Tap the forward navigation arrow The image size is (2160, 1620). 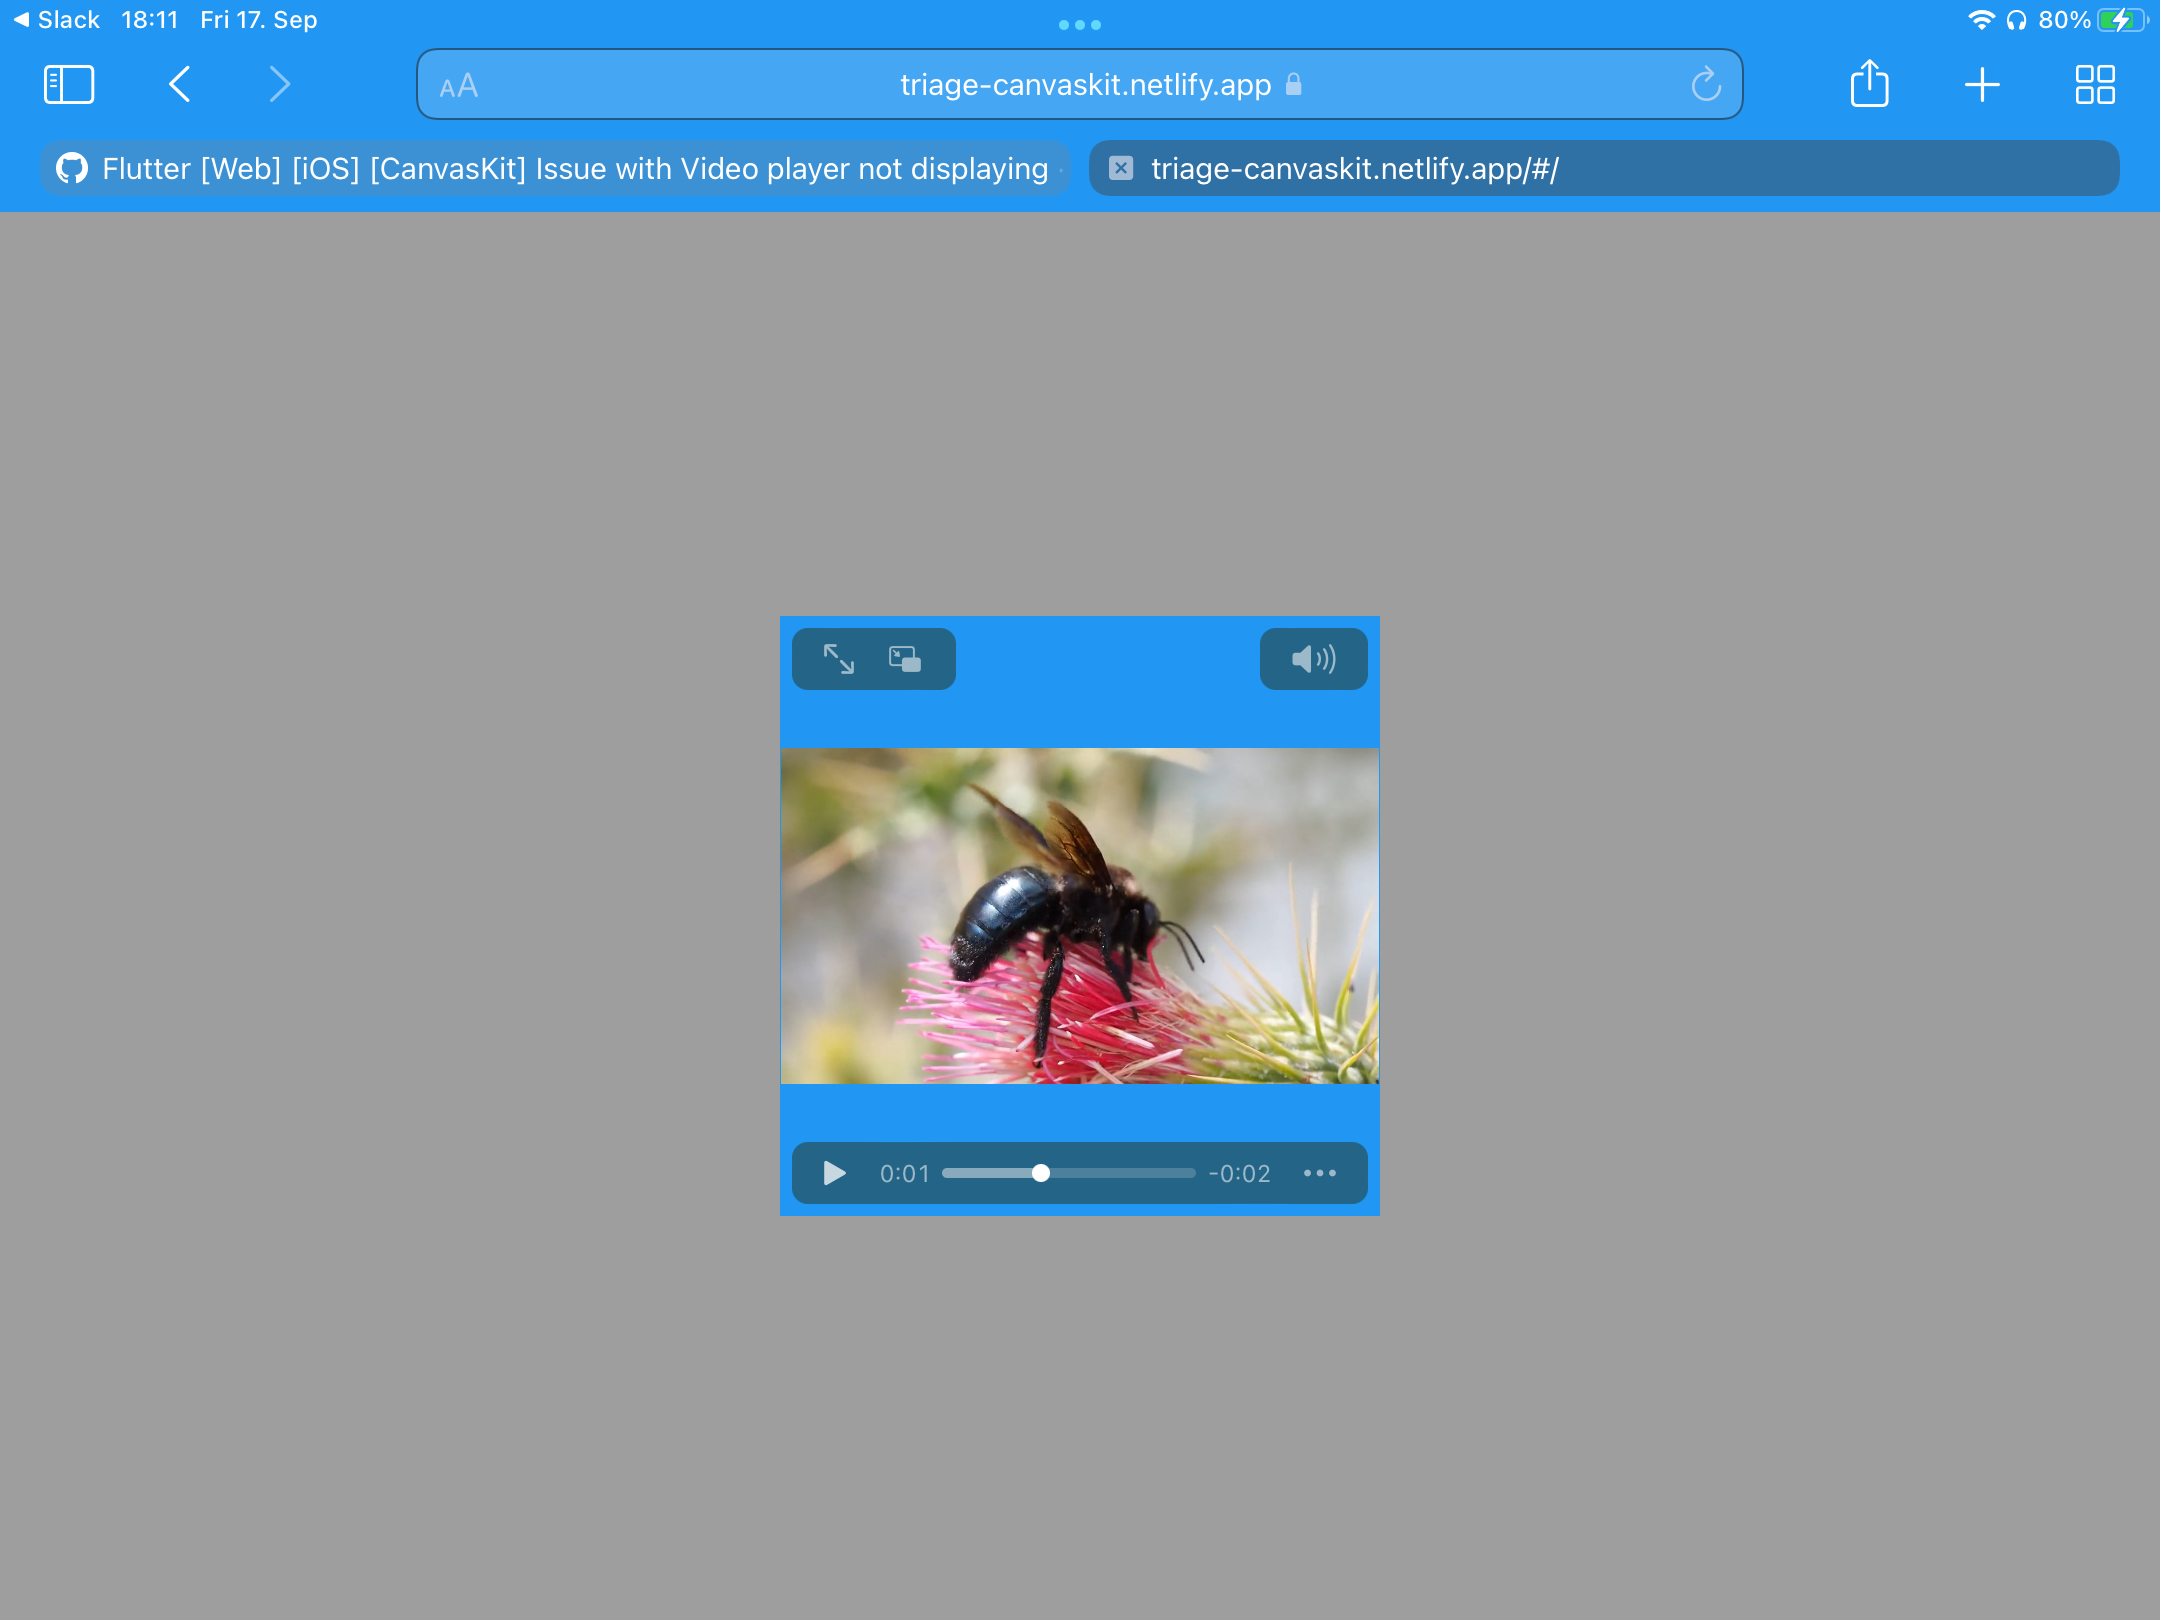pos(280,85)
